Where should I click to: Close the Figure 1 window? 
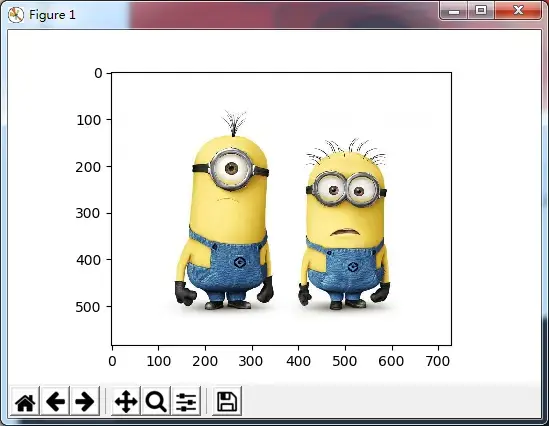point(518,11)
